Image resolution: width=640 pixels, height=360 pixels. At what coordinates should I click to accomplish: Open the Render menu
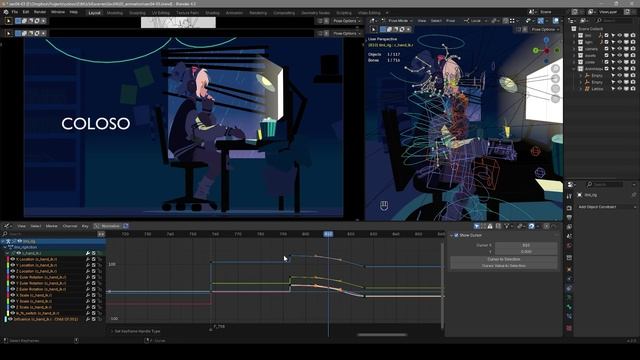40,12
